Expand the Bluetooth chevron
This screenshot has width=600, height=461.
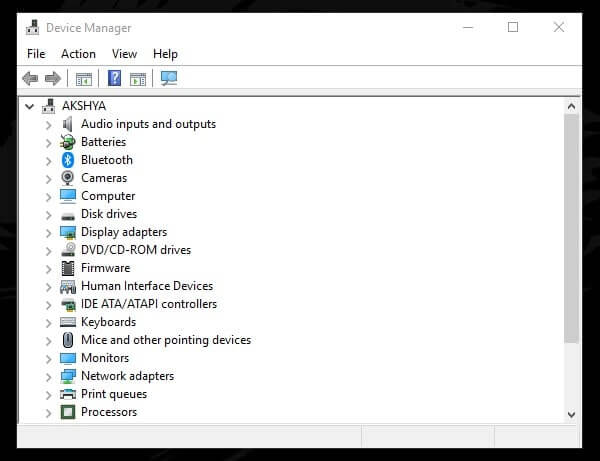click(49, 161)
